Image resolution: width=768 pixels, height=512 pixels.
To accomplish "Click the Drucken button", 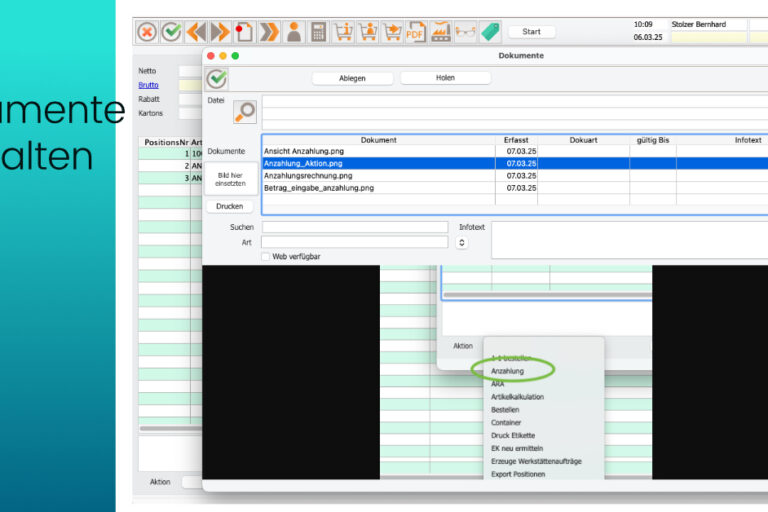I will (x=229, y=206).
